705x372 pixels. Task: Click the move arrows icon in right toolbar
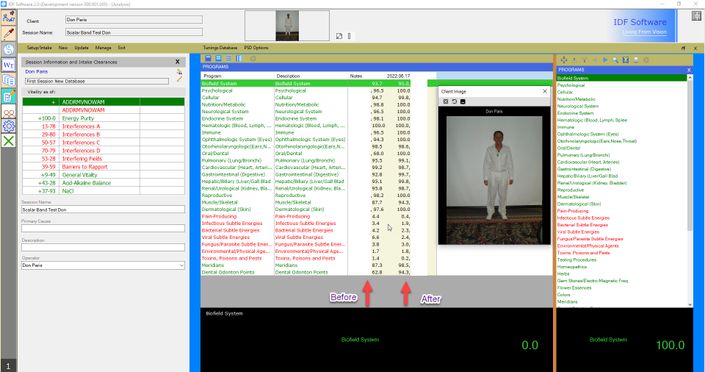(563, 60)
